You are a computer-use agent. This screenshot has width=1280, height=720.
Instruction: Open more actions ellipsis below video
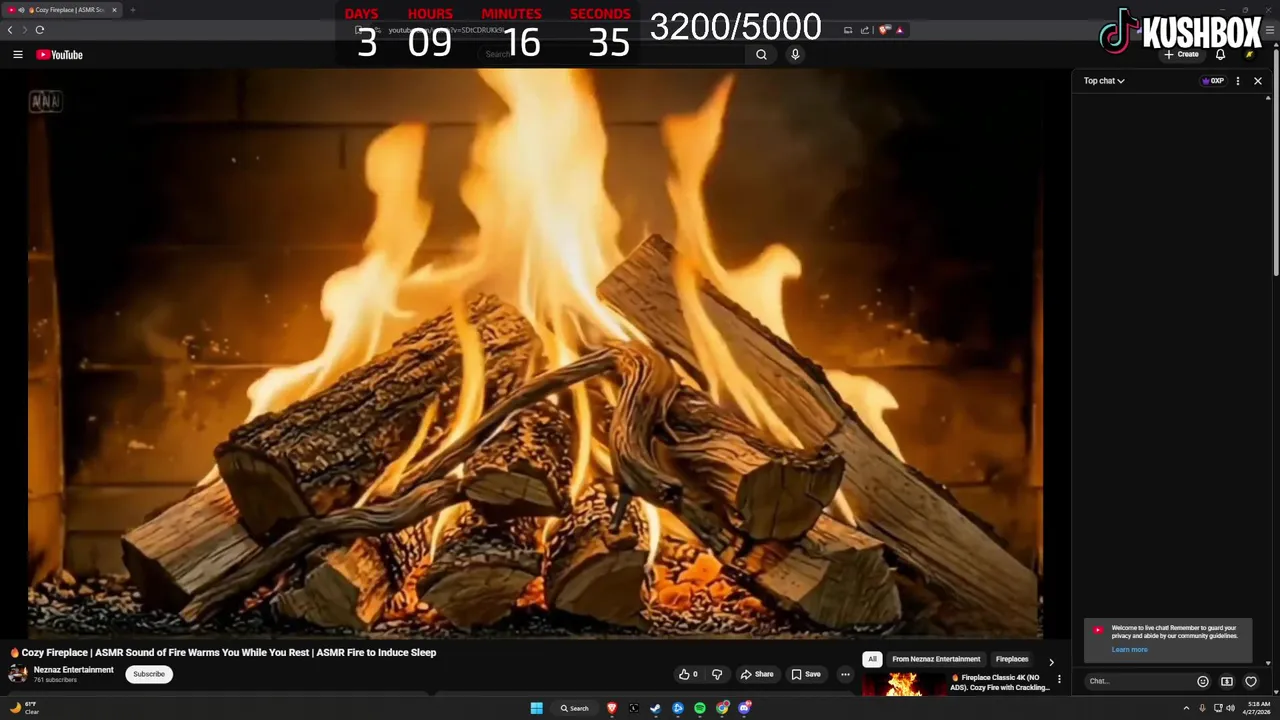click(x=845, y=674)
